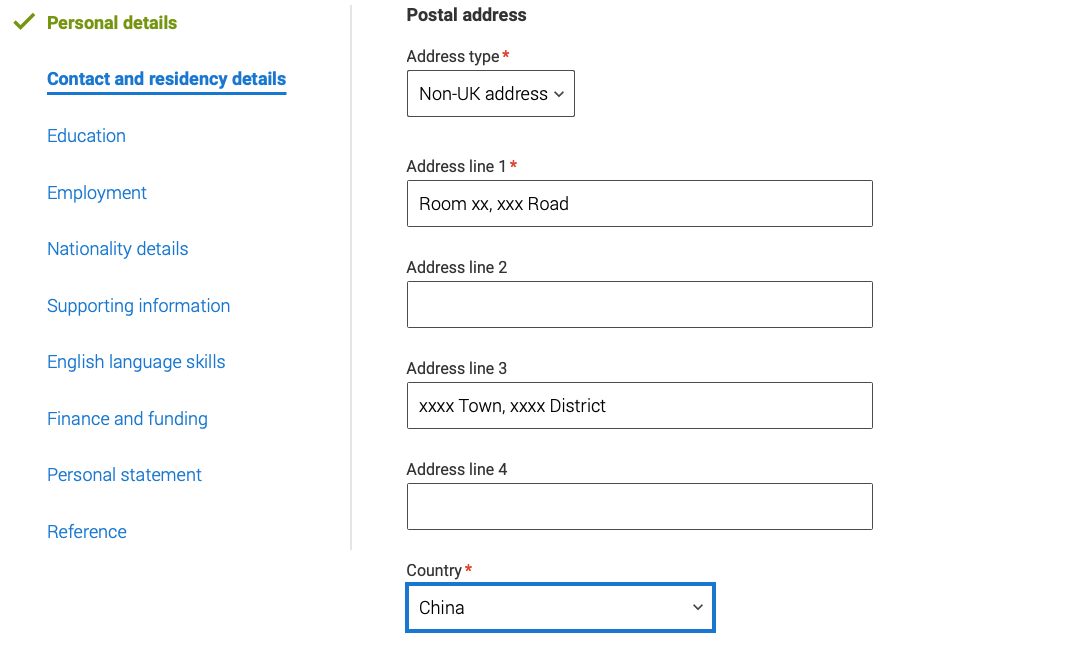Go to the Education section
Image resolution: width=1070 pixels, height=656 pixels.
(86, 136)
